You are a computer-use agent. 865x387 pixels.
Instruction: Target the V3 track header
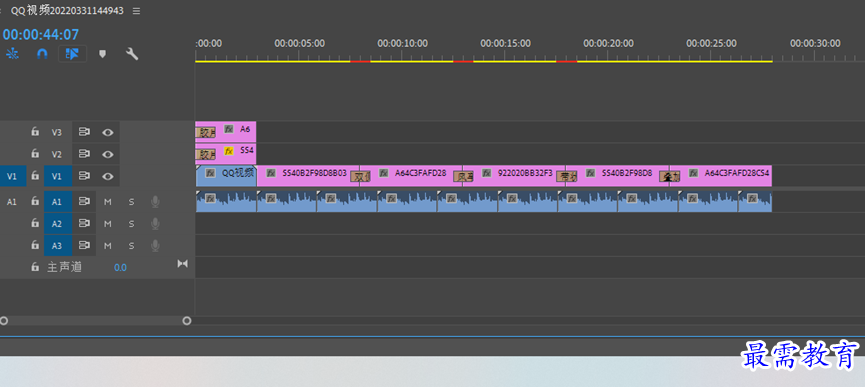(57, 132)
